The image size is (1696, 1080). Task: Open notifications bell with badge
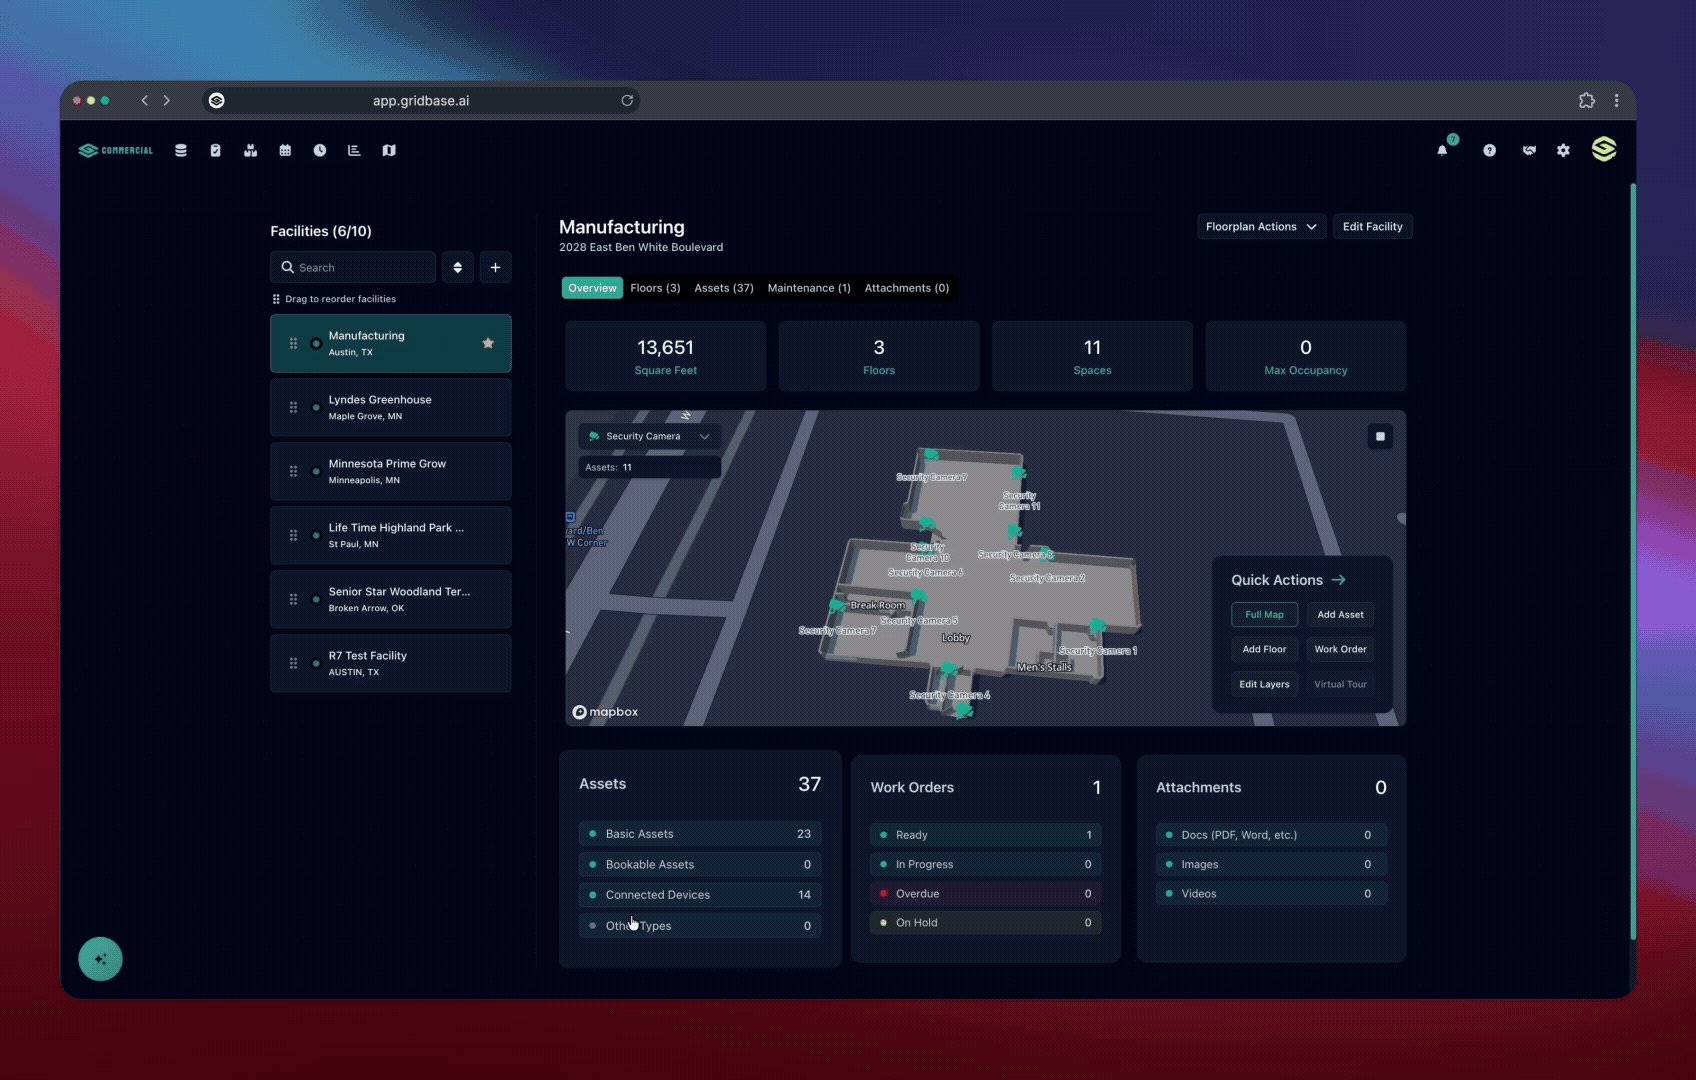click(x=1443, y=150)
